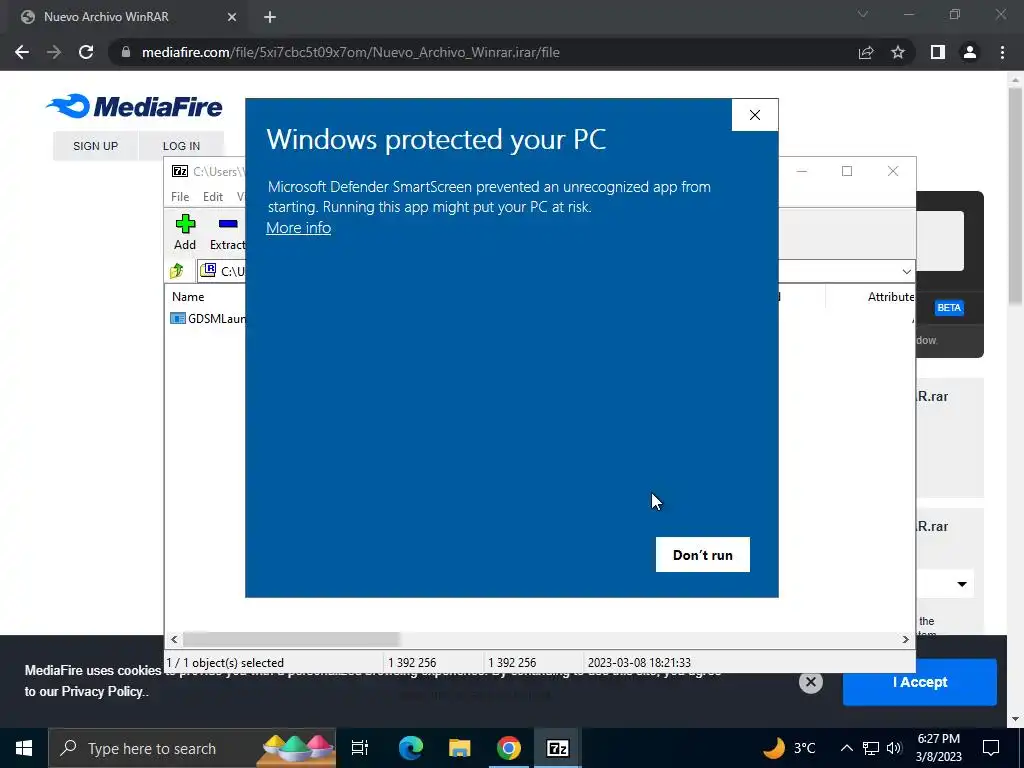Go back in Chrome
This screenshot has height=768, width=1024.
22,52
